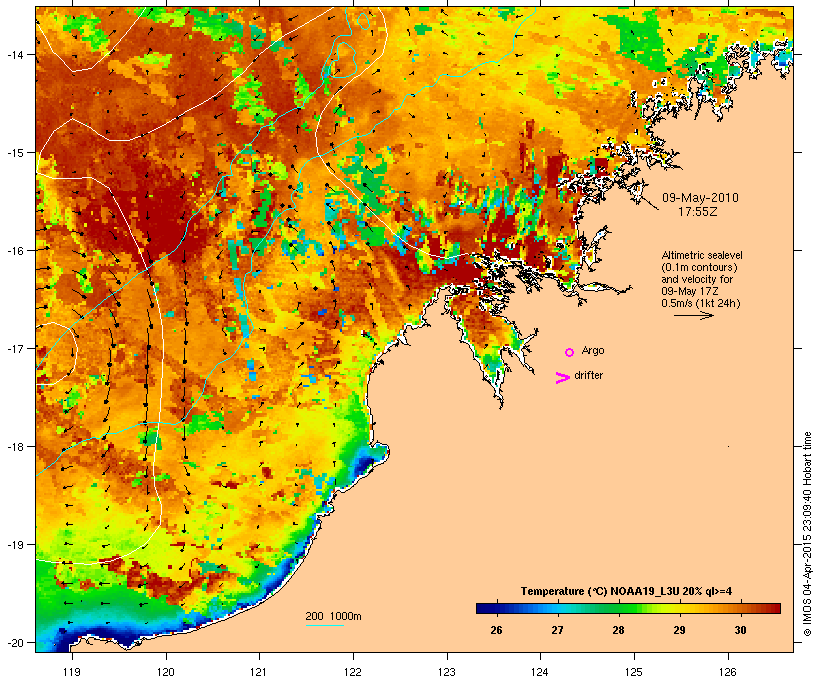Click colorbar tick label 27
Viewport: 820px width, 680px height.
tap(557, 630)
